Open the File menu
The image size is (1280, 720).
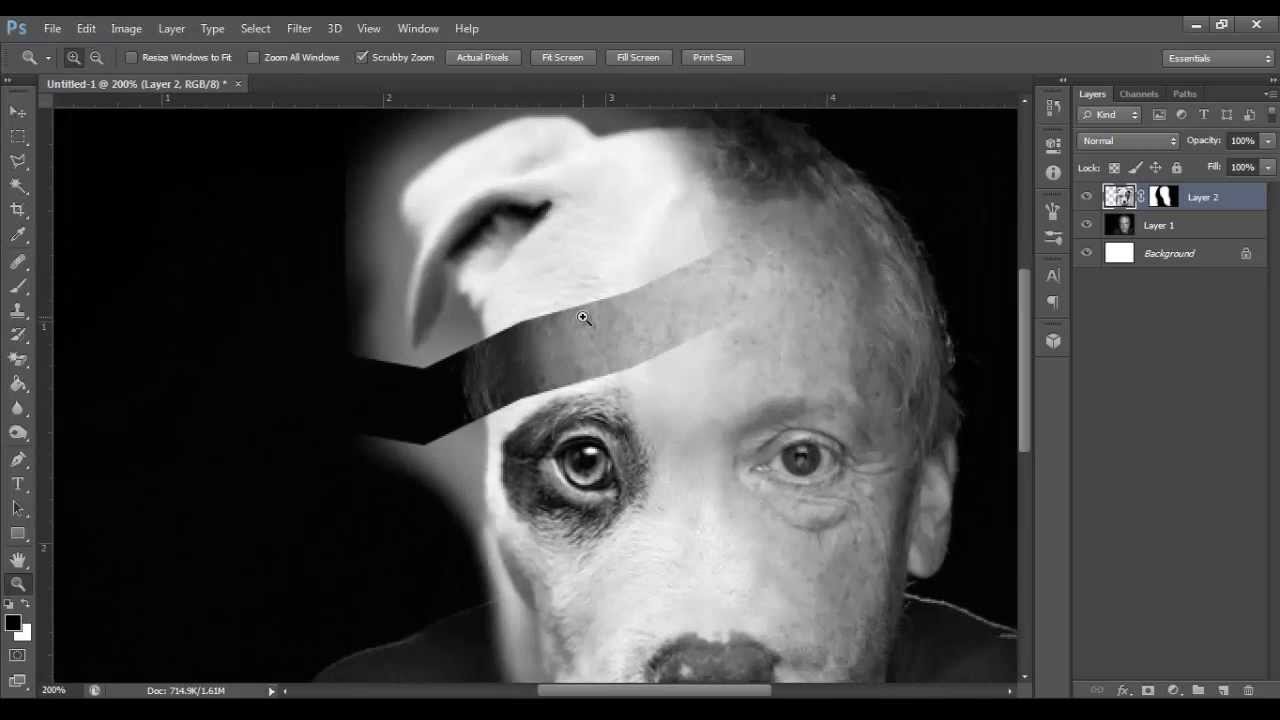pyautogui.click(x=52, y=28)
